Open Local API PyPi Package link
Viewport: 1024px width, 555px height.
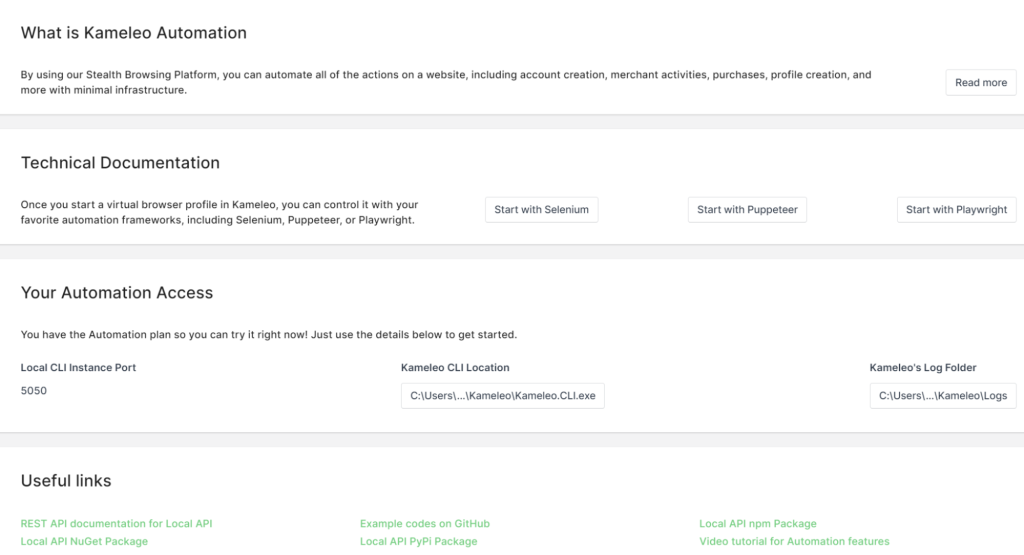(x=419, y=541)
